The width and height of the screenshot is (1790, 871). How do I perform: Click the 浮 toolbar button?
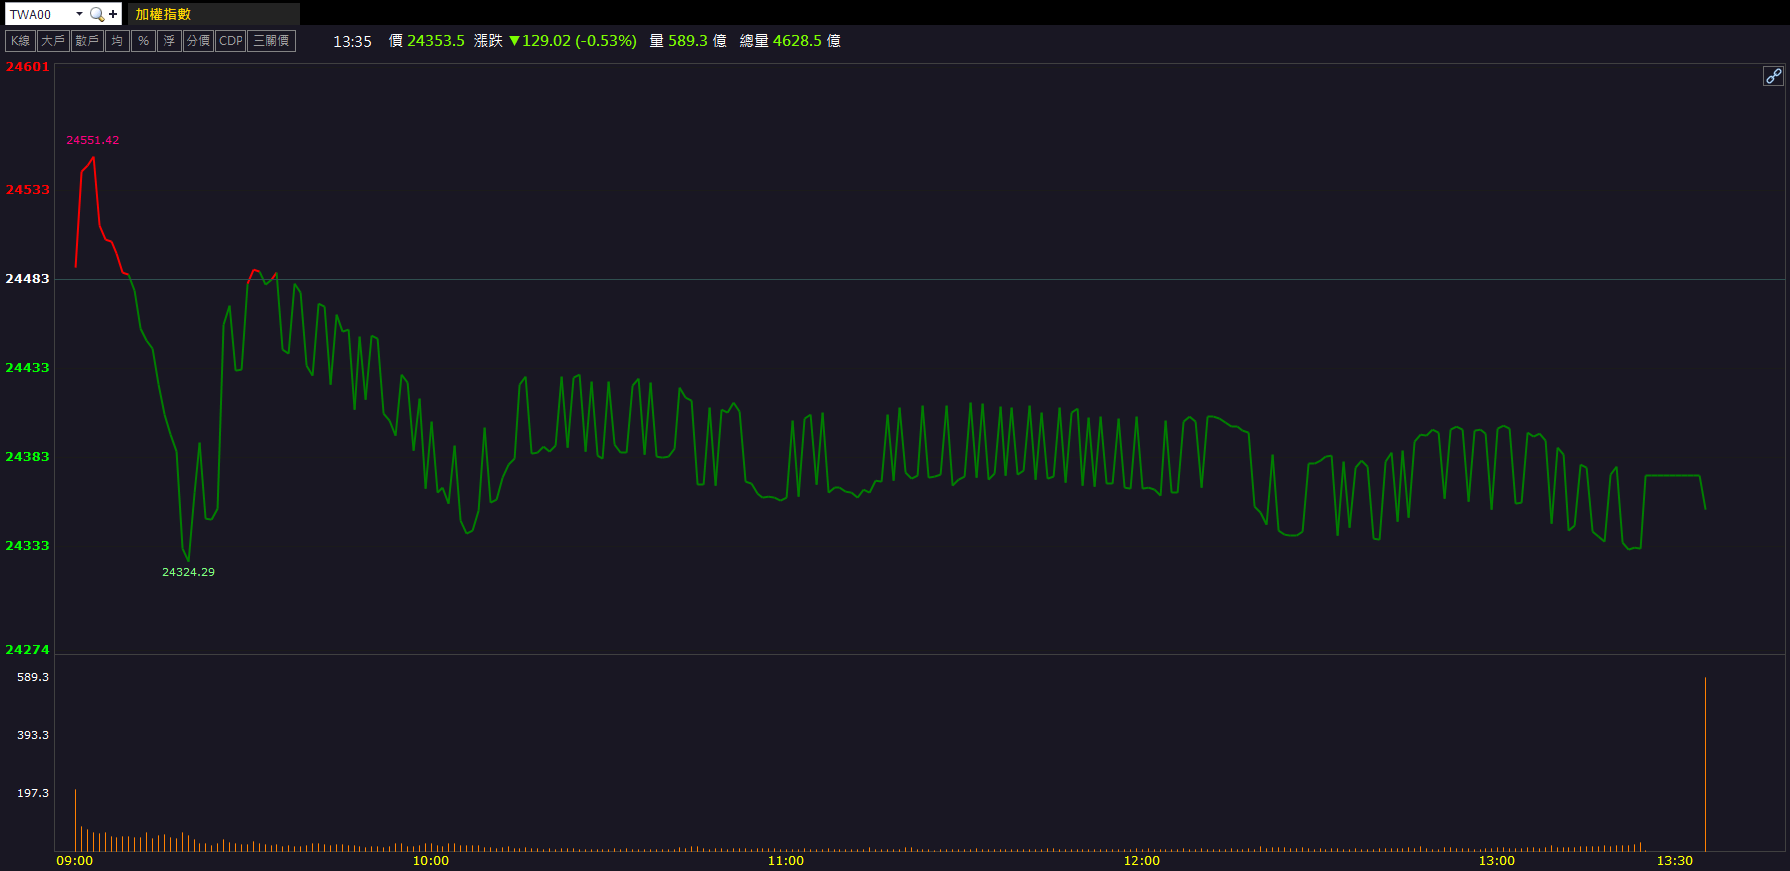tap(169, 41)
